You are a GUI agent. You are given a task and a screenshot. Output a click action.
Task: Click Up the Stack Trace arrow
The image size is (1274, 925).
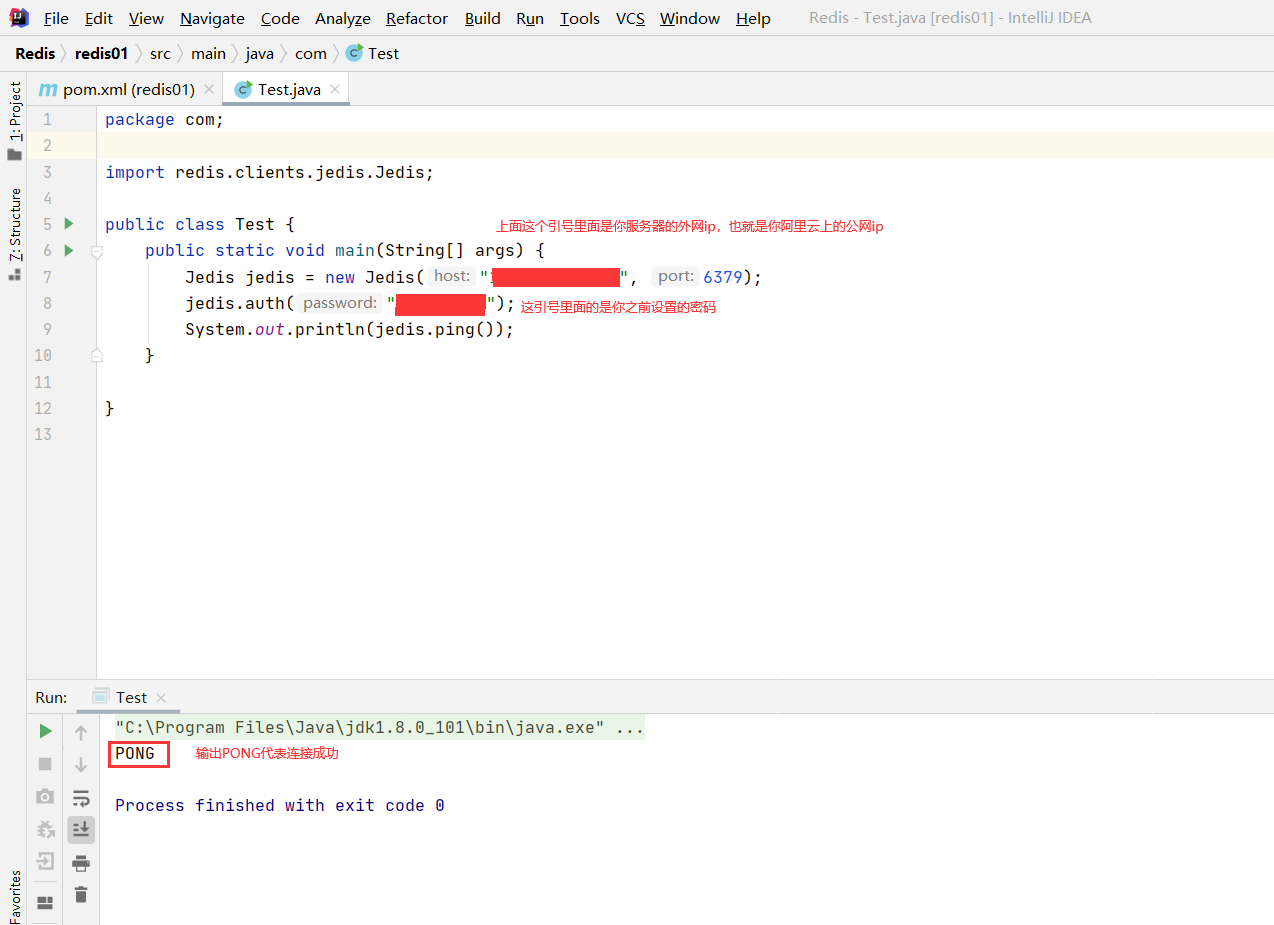click(x=81, y=733)
